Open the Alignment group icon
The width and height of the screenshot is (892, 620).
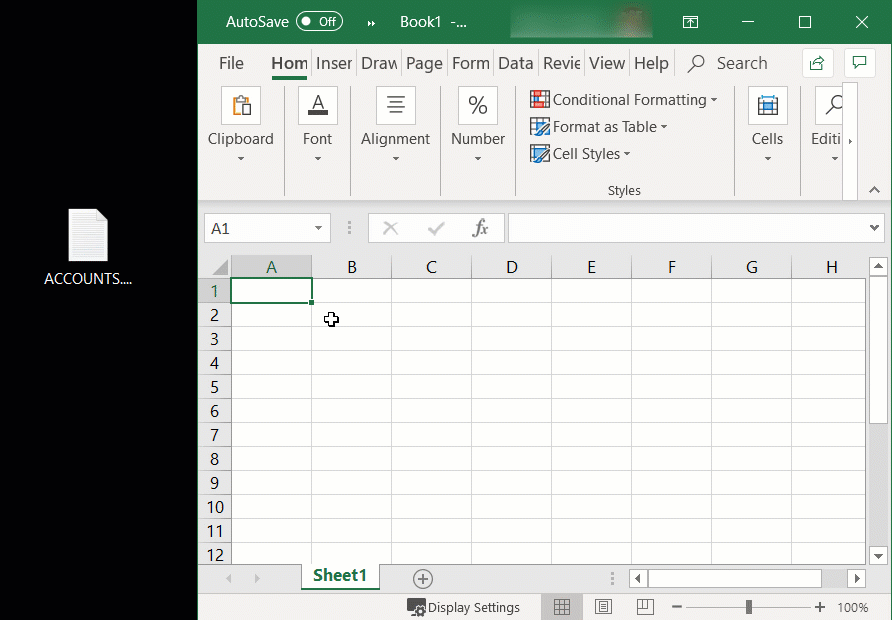pos(395,106)
